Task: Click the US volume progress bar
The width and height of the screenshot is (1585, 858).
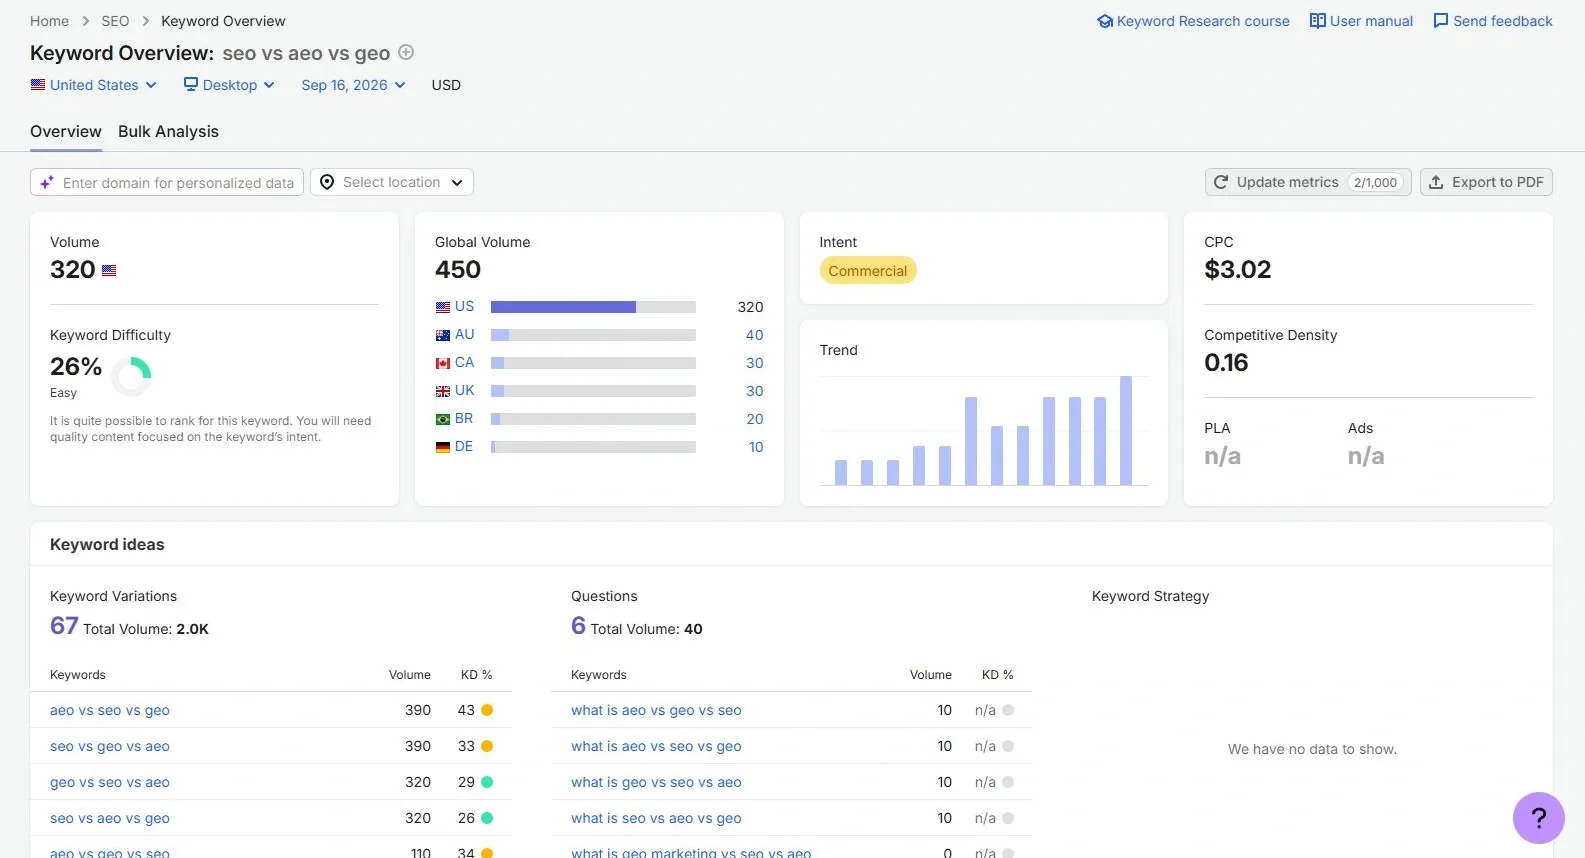Action: click(593, 307)
